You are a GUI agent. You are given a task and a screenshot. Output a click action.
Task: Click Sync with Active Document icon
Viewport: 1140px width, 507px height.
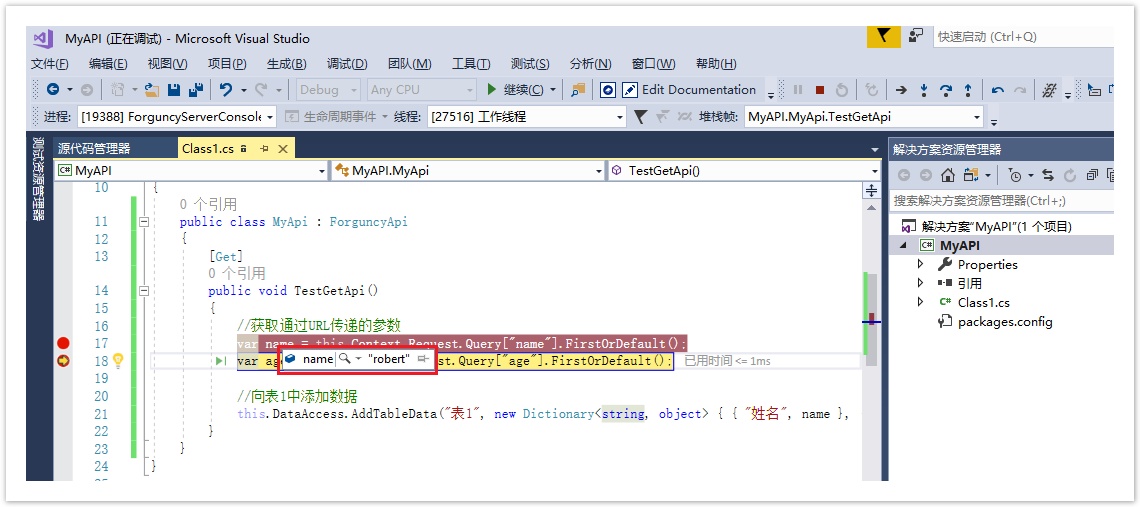(x=1048, y=175)
